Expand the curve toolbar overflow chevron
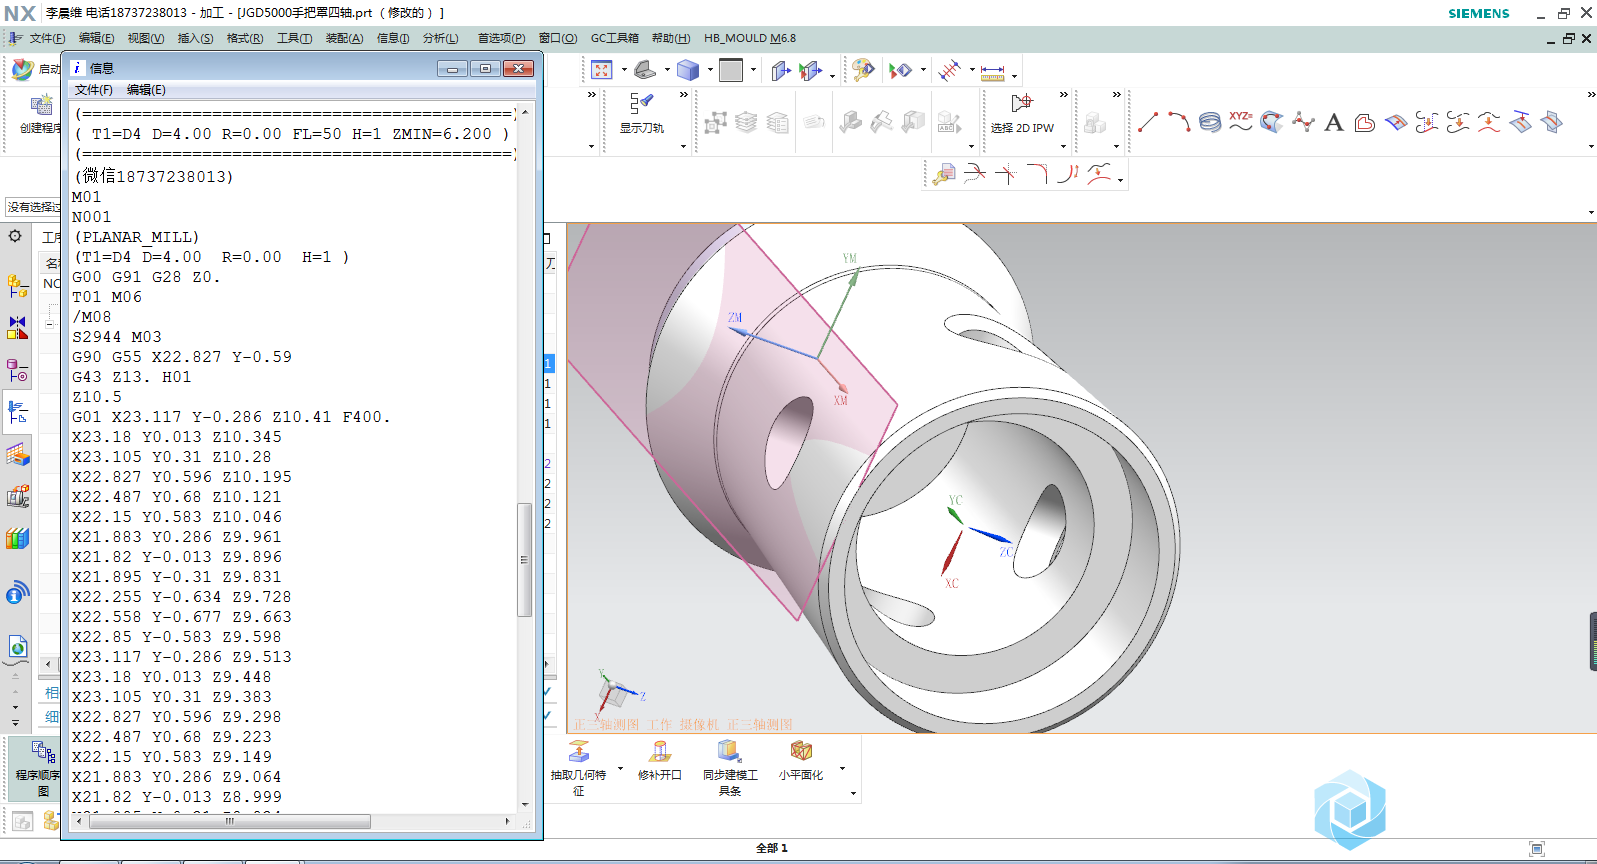1597x864 pixels. [x=1591, y=95]
